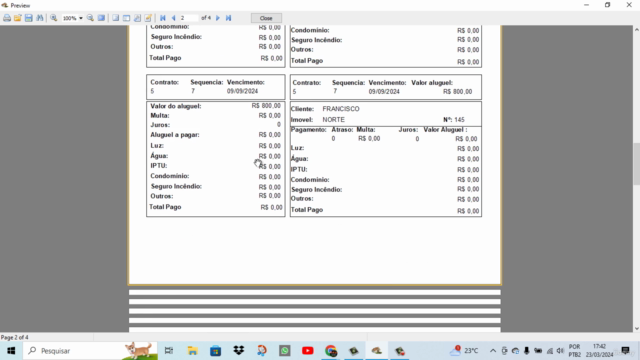The image size is (640, 360).
Task: Click the R$ 800,00 value under Valor aluguel
Action: [x=457, y=92]
